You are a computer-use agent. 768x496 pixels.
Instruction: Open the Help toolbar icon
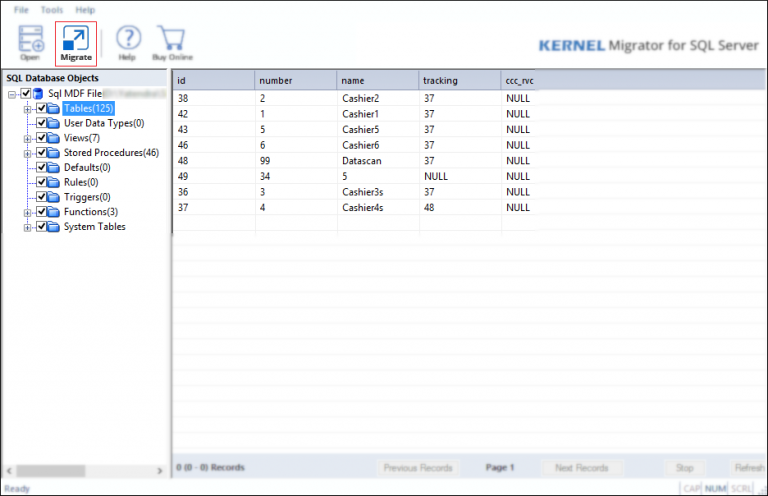pyautogui.click(x=129, y=40)
